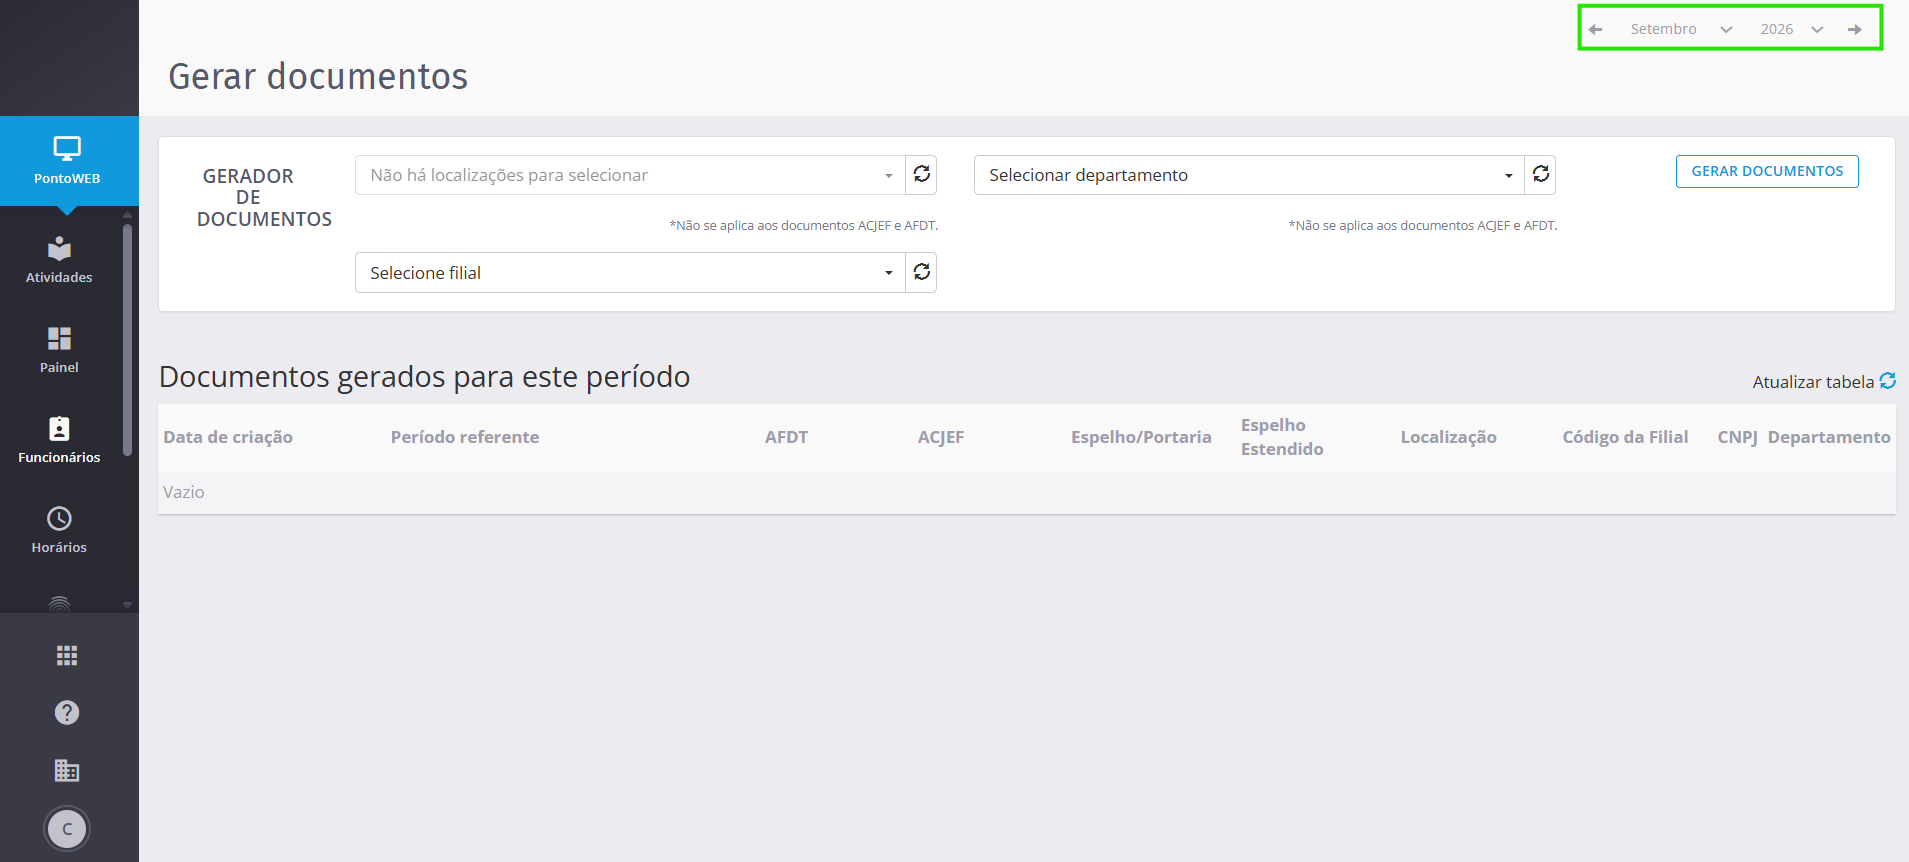Click the Departamento column header
The height and width of the screenshot is (862, 1909).
[1829, 437]
